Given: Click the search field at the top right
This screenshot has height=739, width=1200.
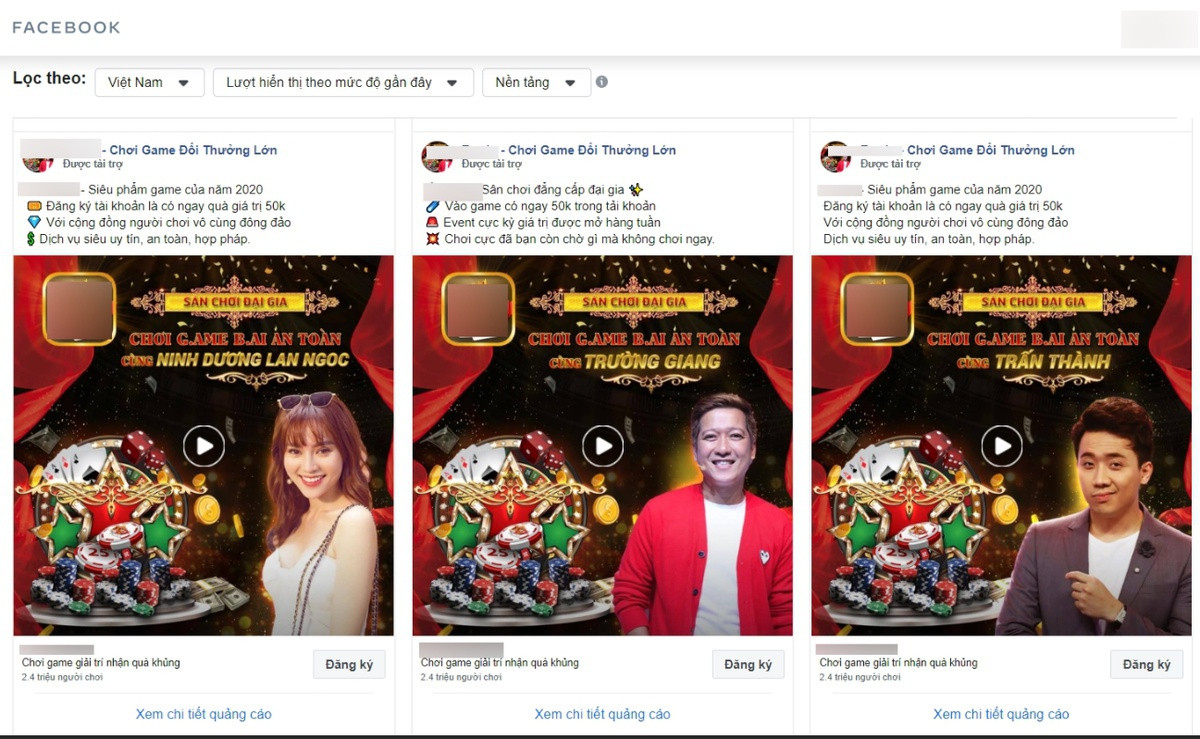Looking at the screenshot, I should click(x=1160, y=28).
